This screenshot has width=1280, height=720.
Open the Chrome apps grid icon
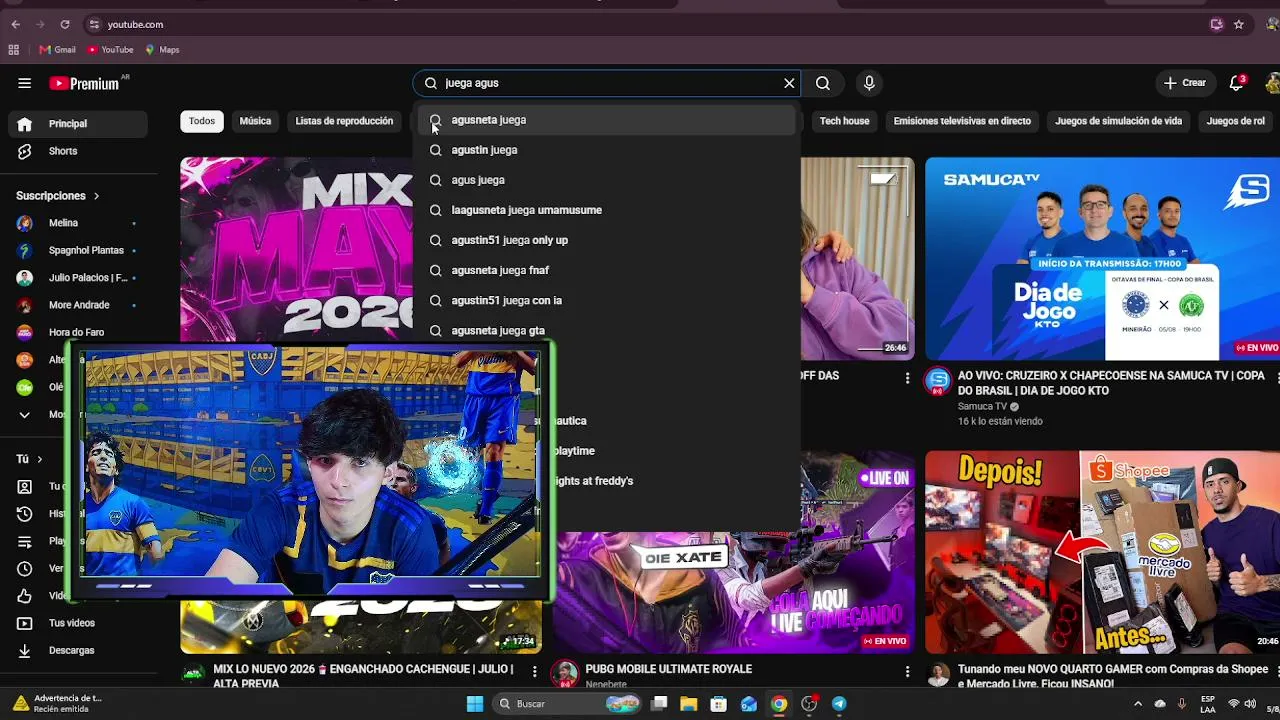coord(14,50)
